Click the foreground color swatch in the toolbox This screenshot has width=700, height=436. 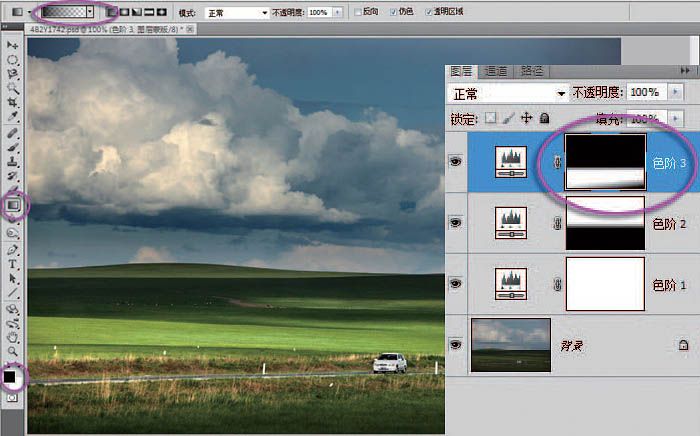pyautogui.click(x=10, y=377)
